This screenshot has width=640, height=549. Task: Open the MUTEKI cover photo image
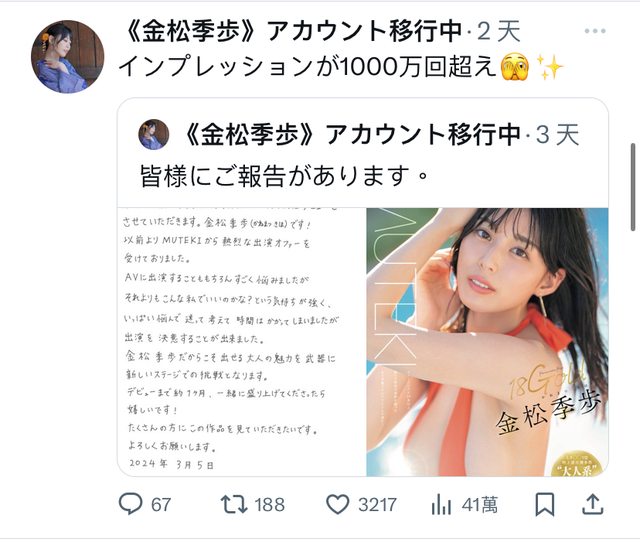[487, 342]
